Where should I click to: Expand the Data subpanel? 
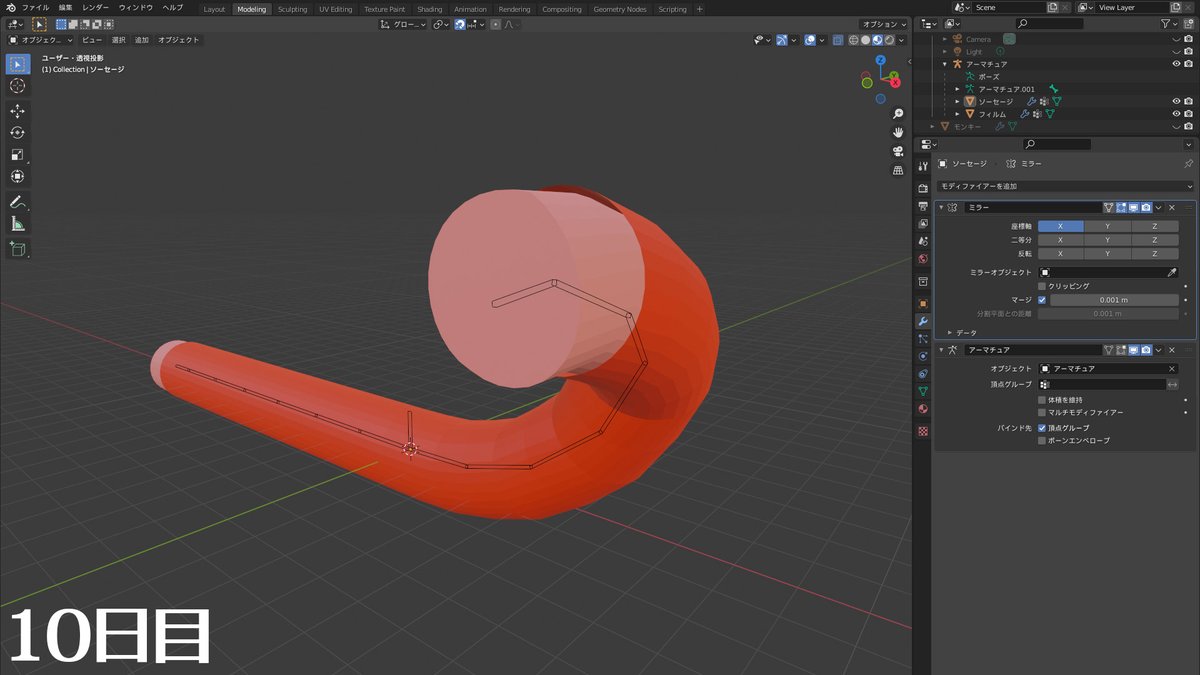pyautogui.click(x=949, y=332)
